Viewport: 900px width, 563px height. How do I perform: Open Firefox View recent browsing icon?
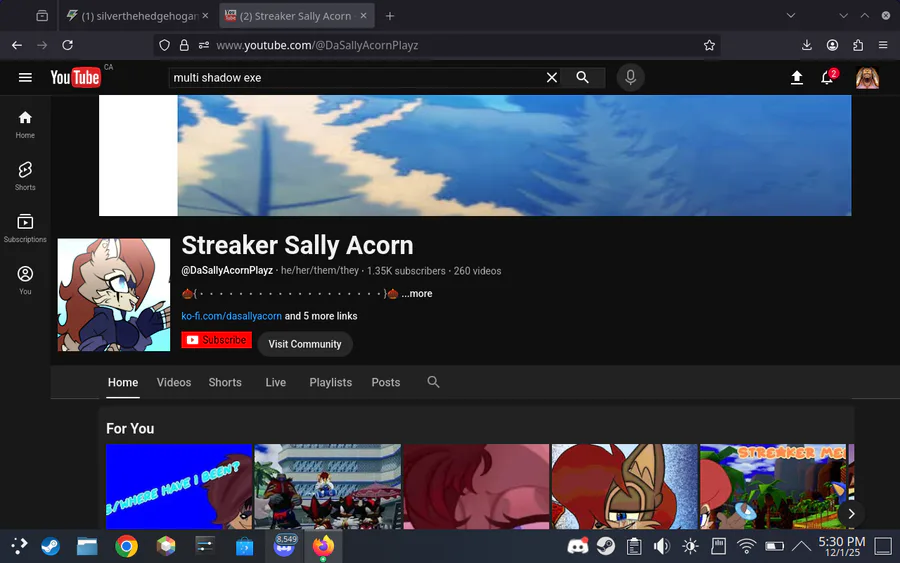point(42,16)
